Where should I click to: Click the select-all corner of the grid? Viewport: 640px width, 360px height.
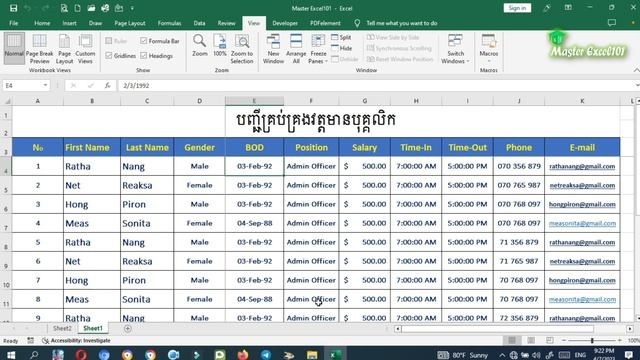tap(6, 100)
